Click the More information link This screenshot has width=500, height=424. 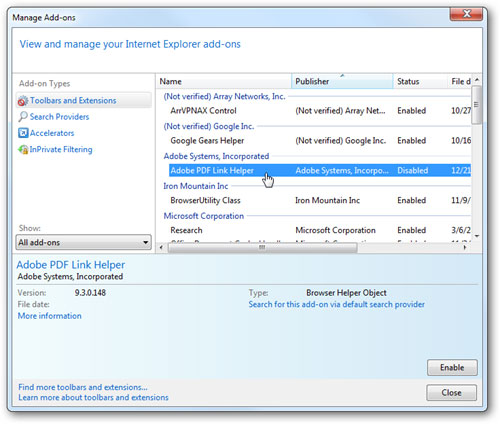coord(49,316)
